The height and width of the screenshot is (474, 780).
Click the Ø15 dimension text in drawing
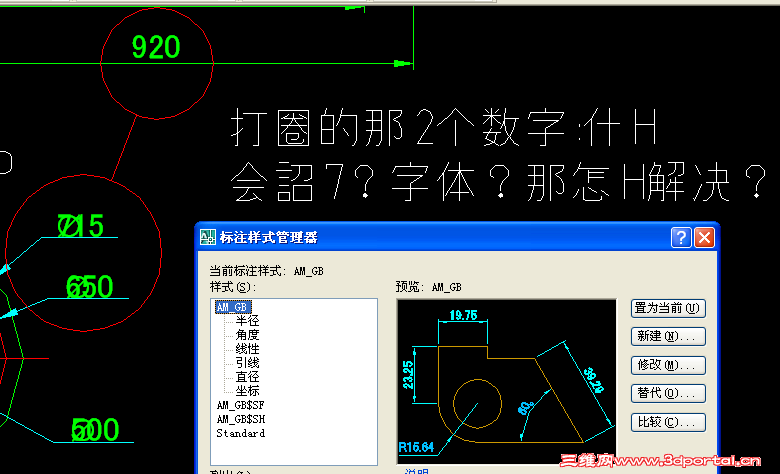(x=81, y=226)
